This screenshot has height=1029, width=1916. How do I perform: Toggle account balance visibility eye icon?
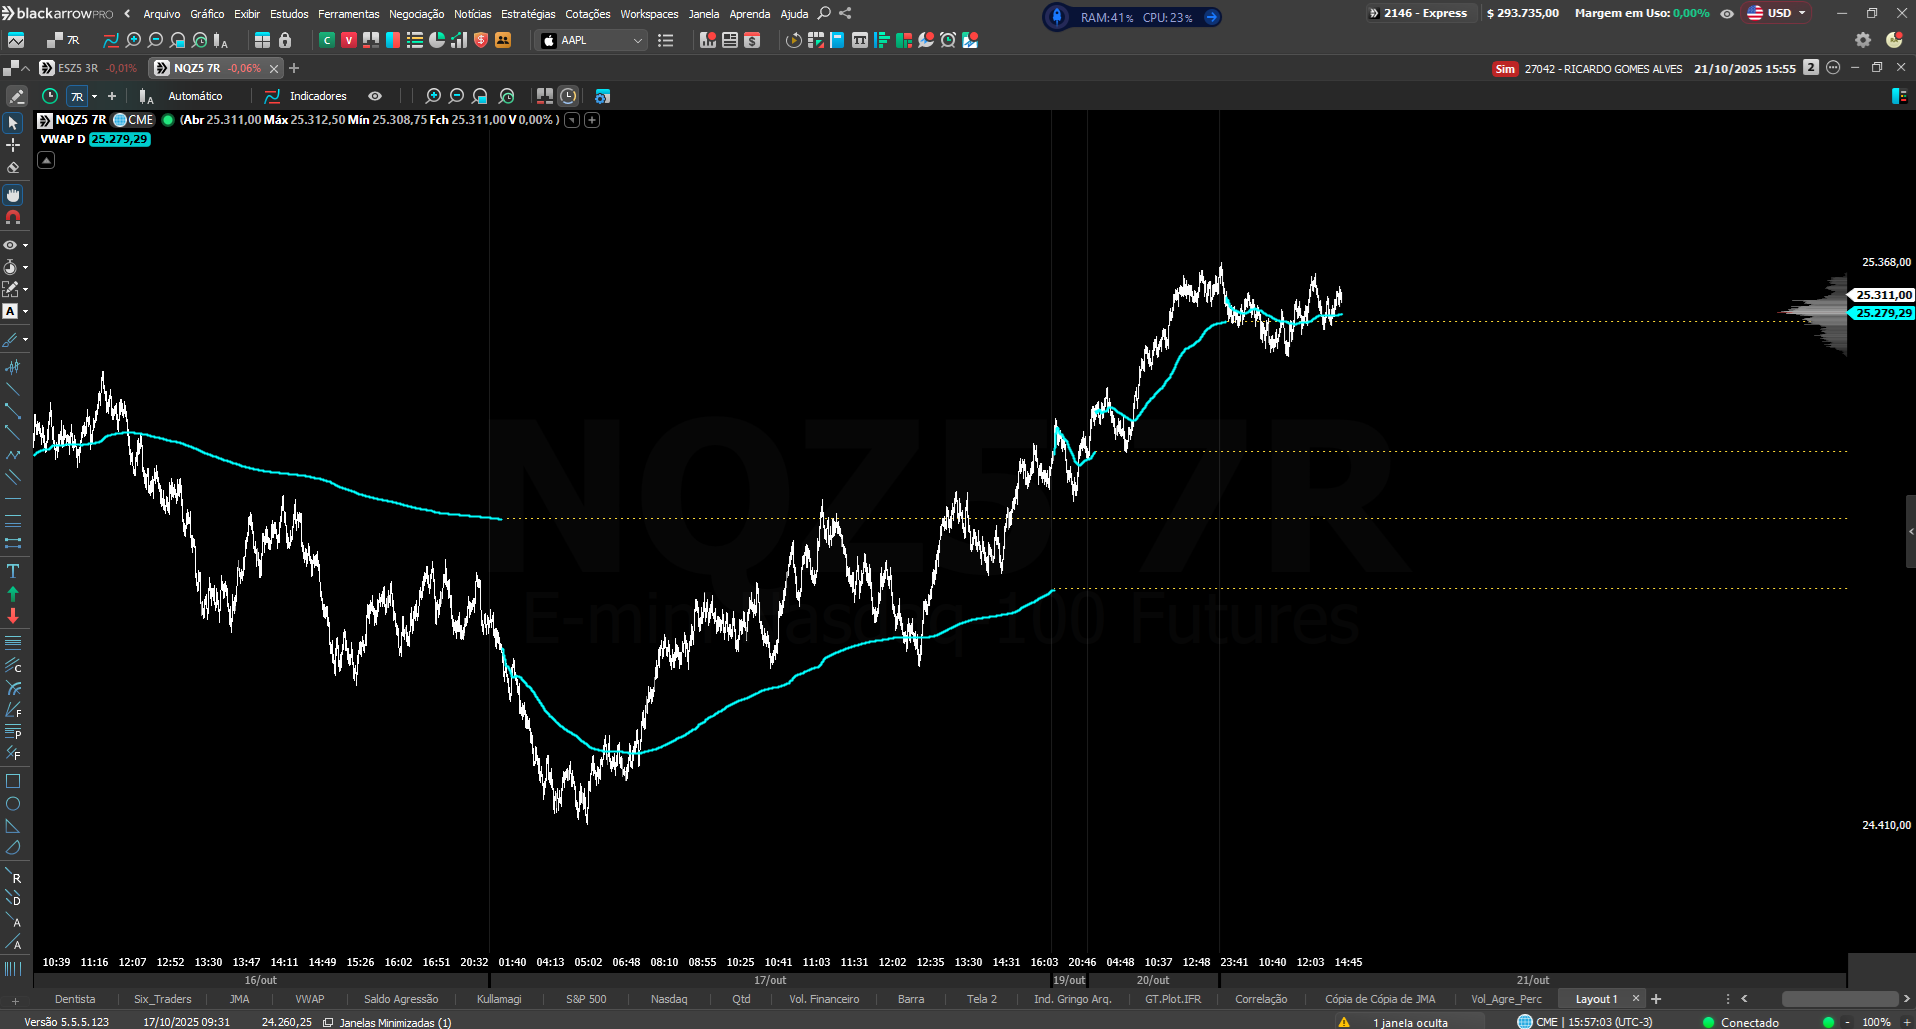1727,14
